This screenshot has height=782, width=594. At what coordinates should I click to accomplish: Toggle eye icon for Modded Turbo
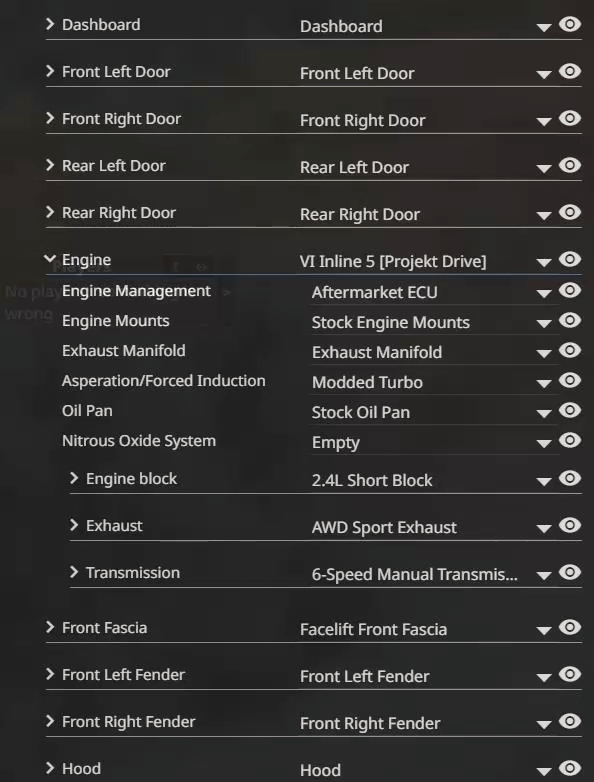[570, 380]
